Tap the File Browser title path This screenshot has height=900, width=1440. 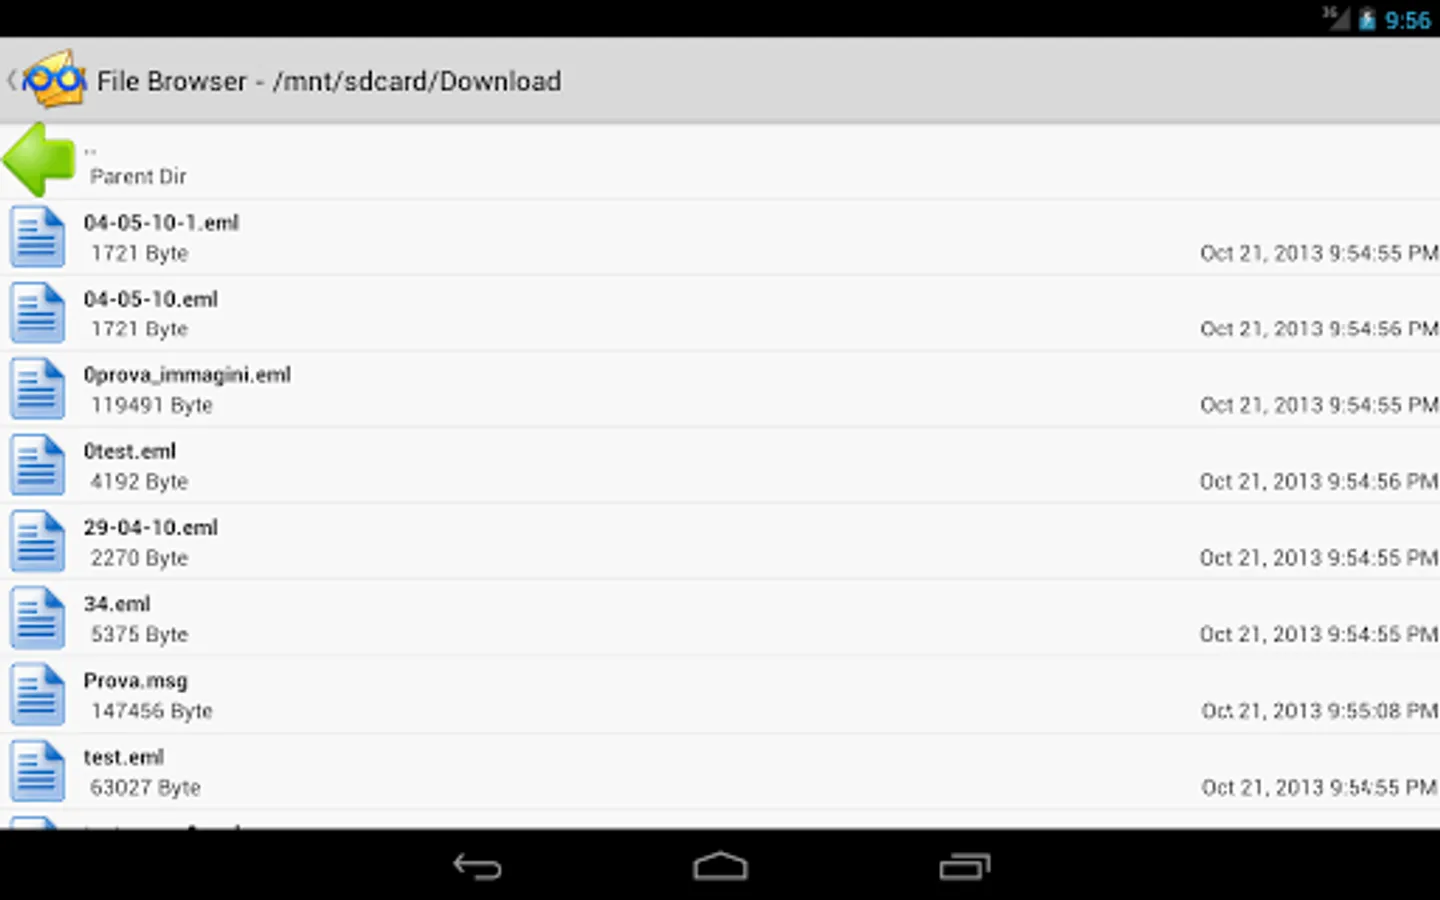[x=329, y=81]
